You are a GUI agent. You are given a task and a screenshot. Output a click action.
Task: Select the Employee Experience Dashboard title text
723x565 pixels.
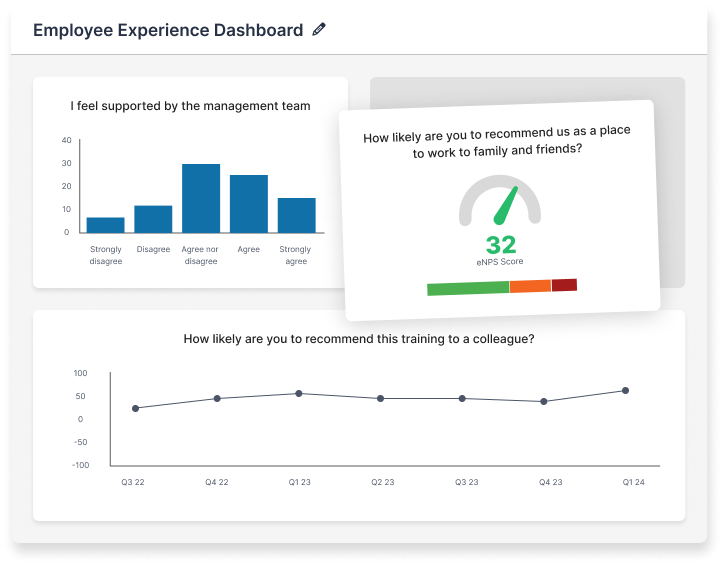168,30
